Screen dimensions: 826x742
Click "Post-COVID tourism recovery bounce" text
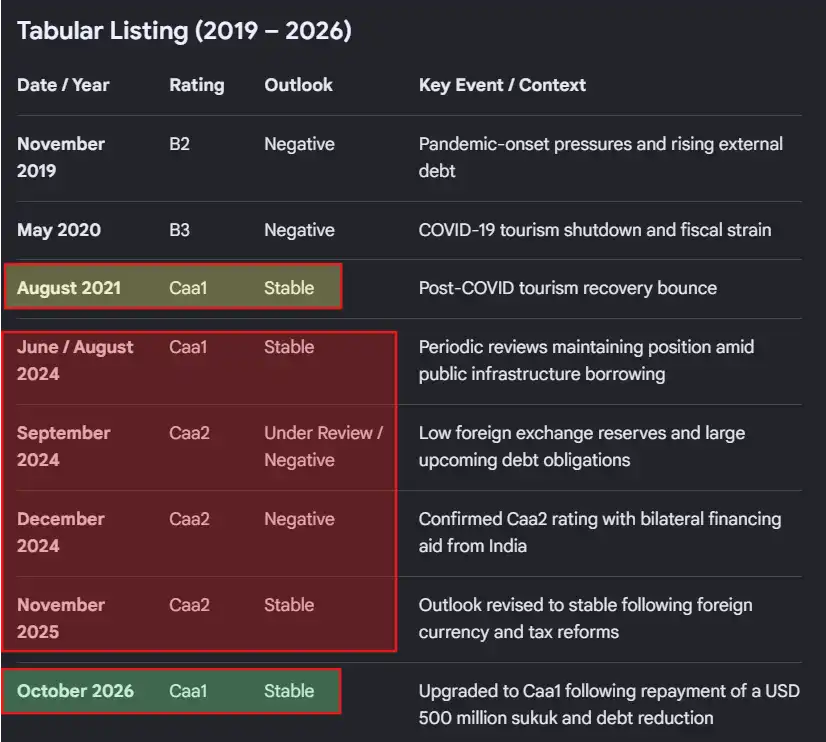coord(567,288)
